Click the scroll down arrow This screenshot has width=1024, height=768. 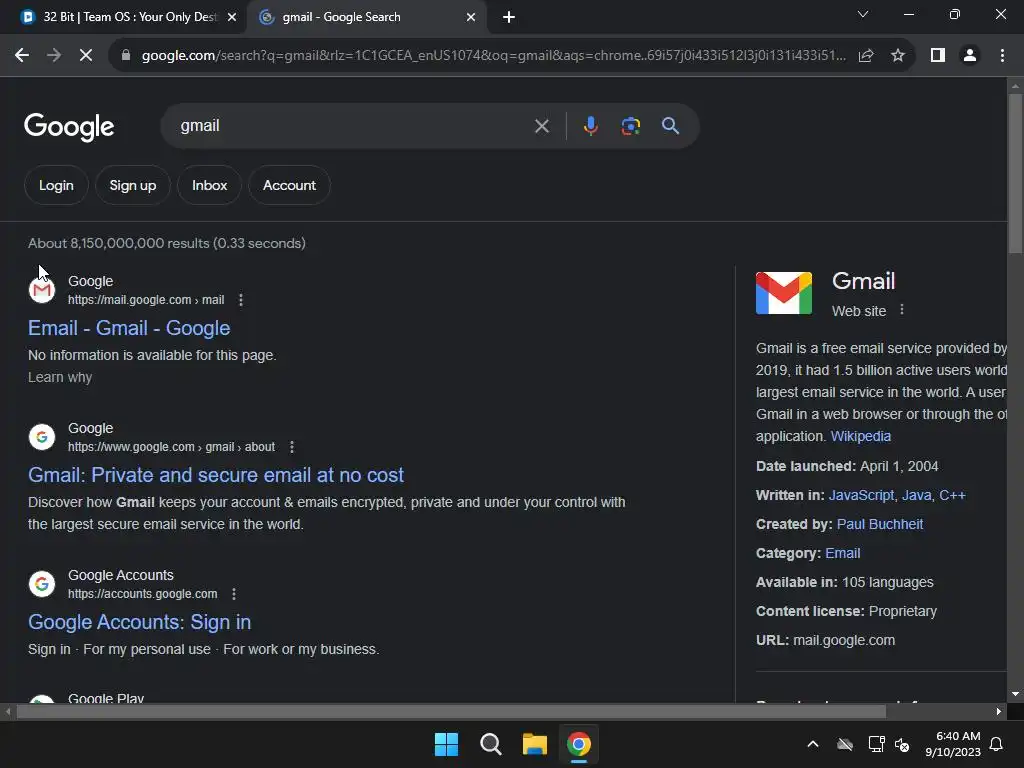1015,694
